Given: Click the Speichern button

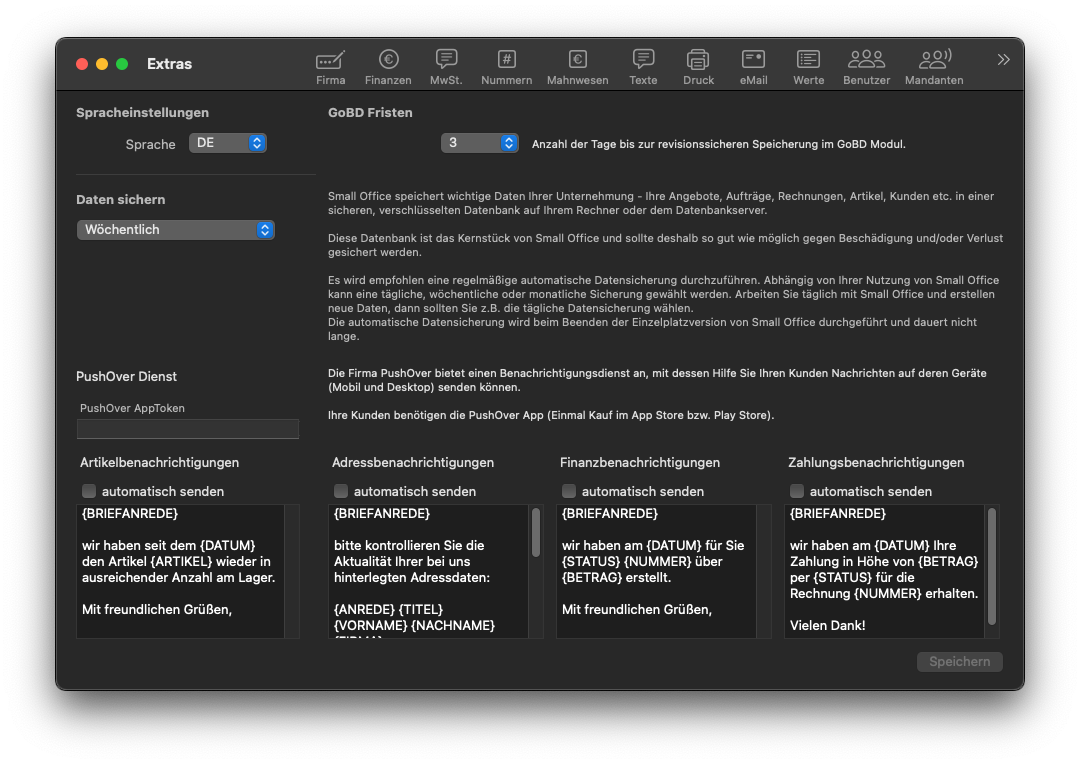Looking at the screenshot, I should [959, 662].
